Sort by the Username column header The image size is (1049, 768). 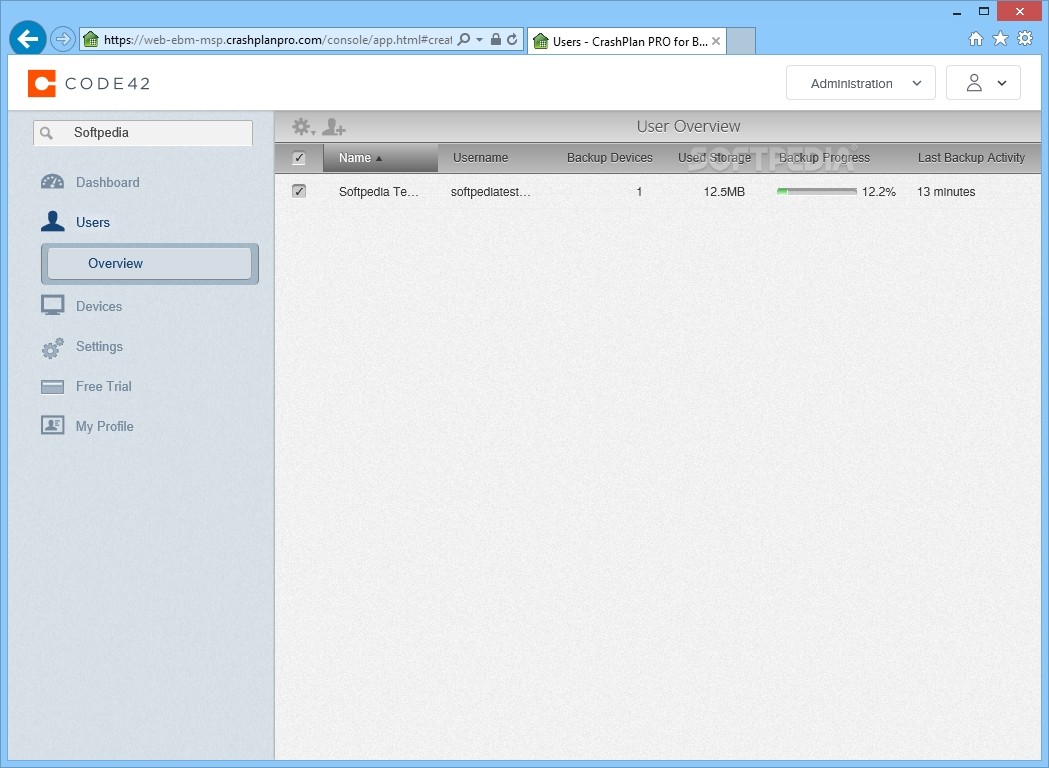(480, 158)
